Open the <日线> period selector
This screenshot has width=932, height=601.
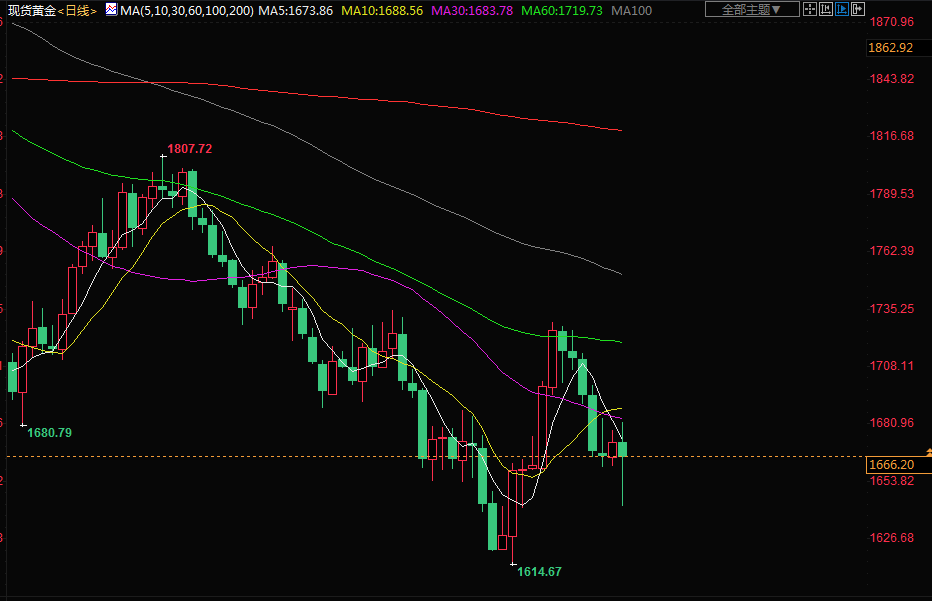click(78, 11)
